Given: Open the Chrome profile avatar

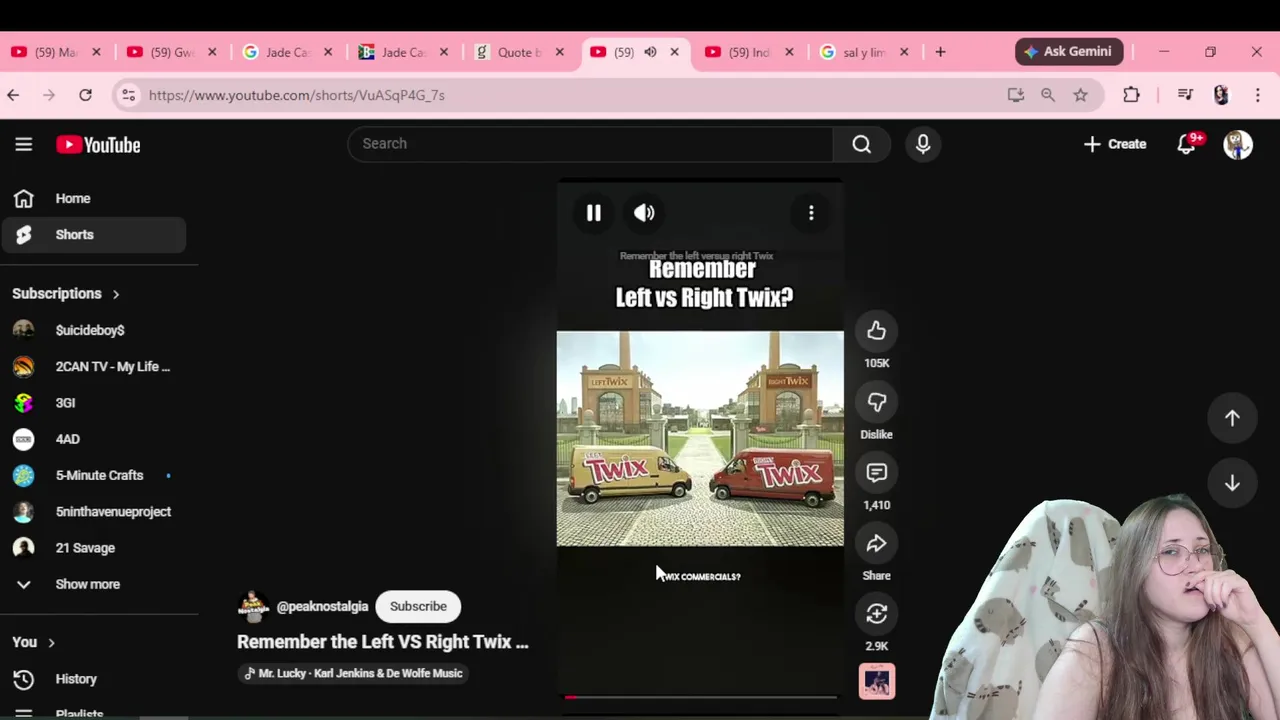Looking at the screenshot, I should (1221, 95).
